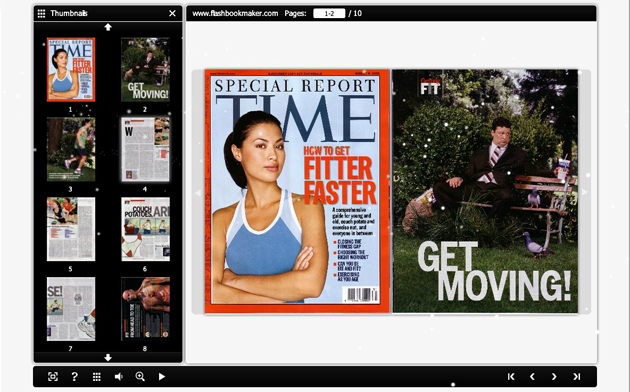630x392 pixels.
Task: Click the page number input field
Action: [x=329, y=13]
